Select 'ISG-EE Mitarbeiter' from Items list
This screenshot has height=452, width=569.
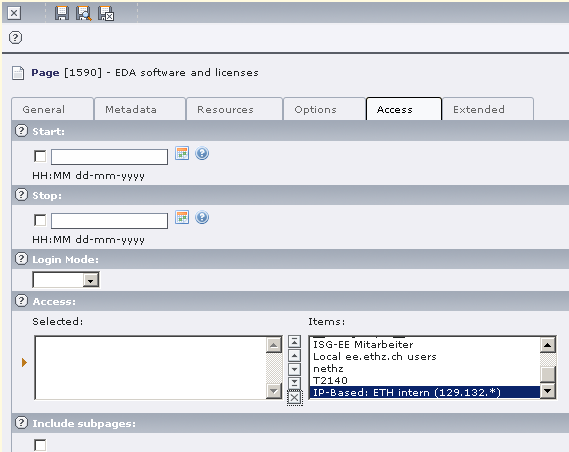click(363, 344)
